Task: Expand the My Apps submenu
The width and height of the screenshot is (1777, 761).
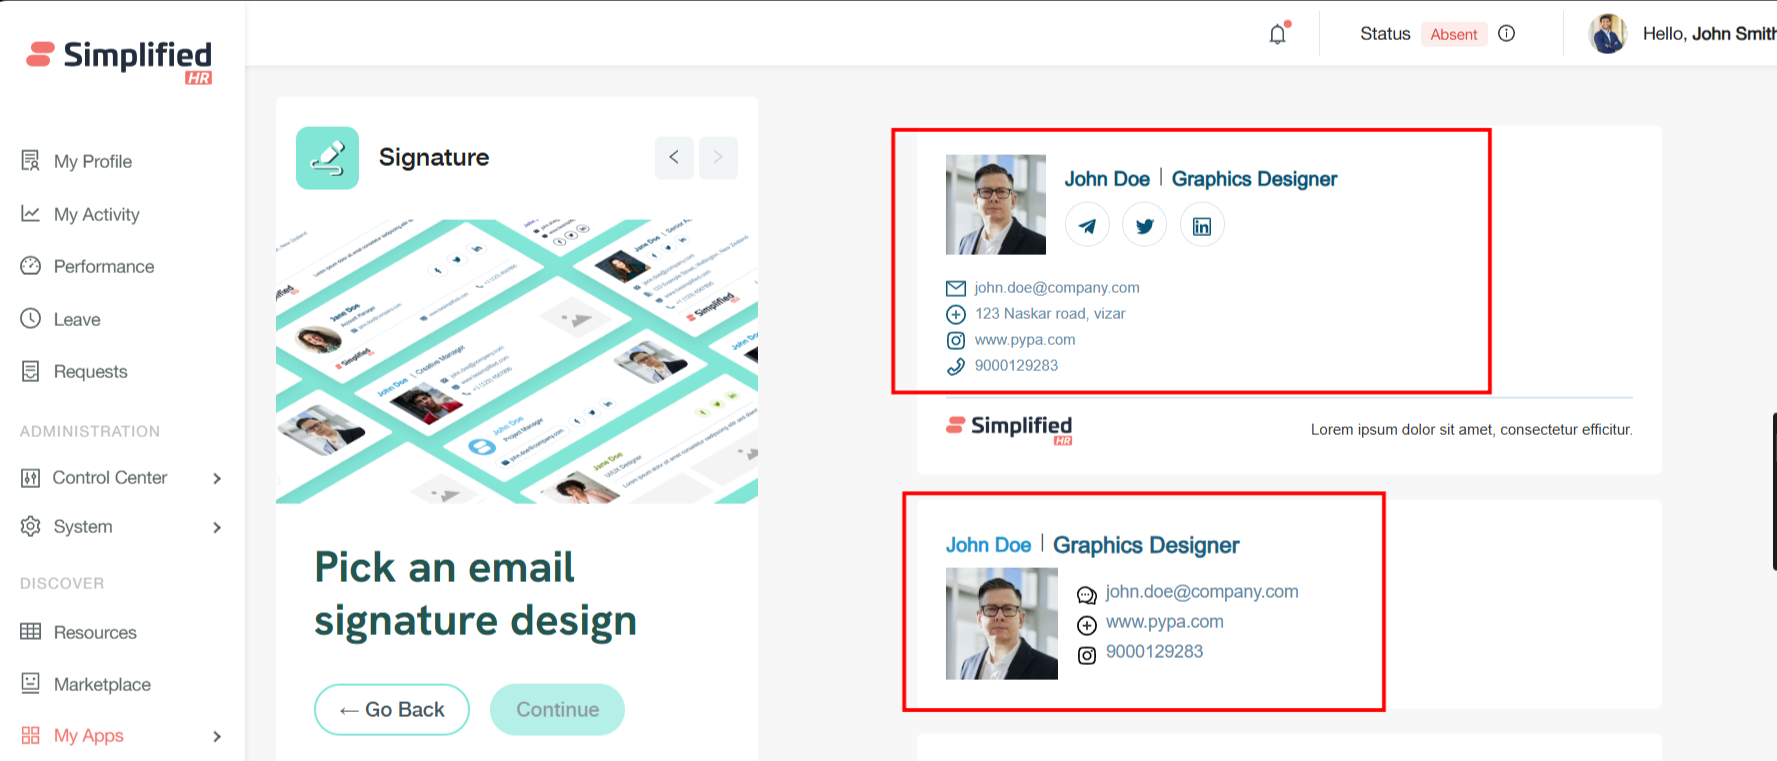Action: [x=217, y=736]
